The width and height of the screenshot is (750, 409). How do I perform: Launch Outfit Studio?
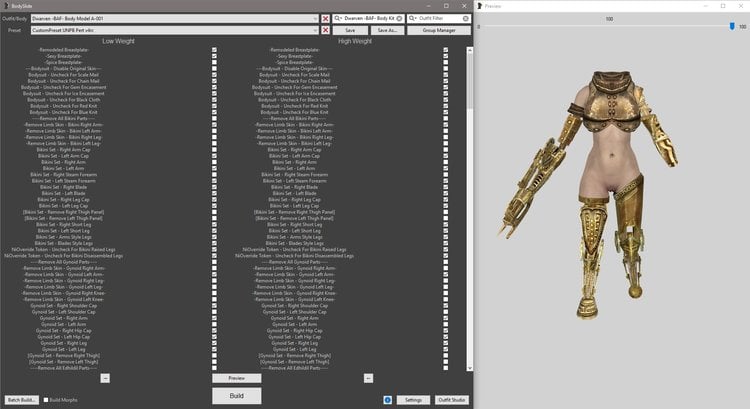452,400
